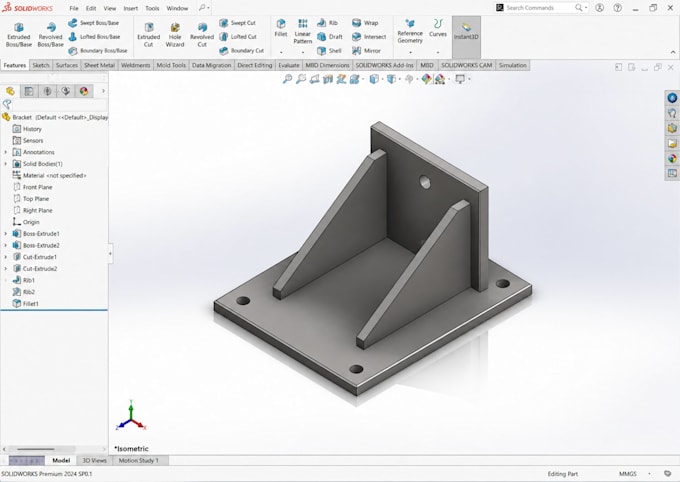The image size is (680, 482).
Task: Expand the Rib1 feature
Action: (6, 281)
